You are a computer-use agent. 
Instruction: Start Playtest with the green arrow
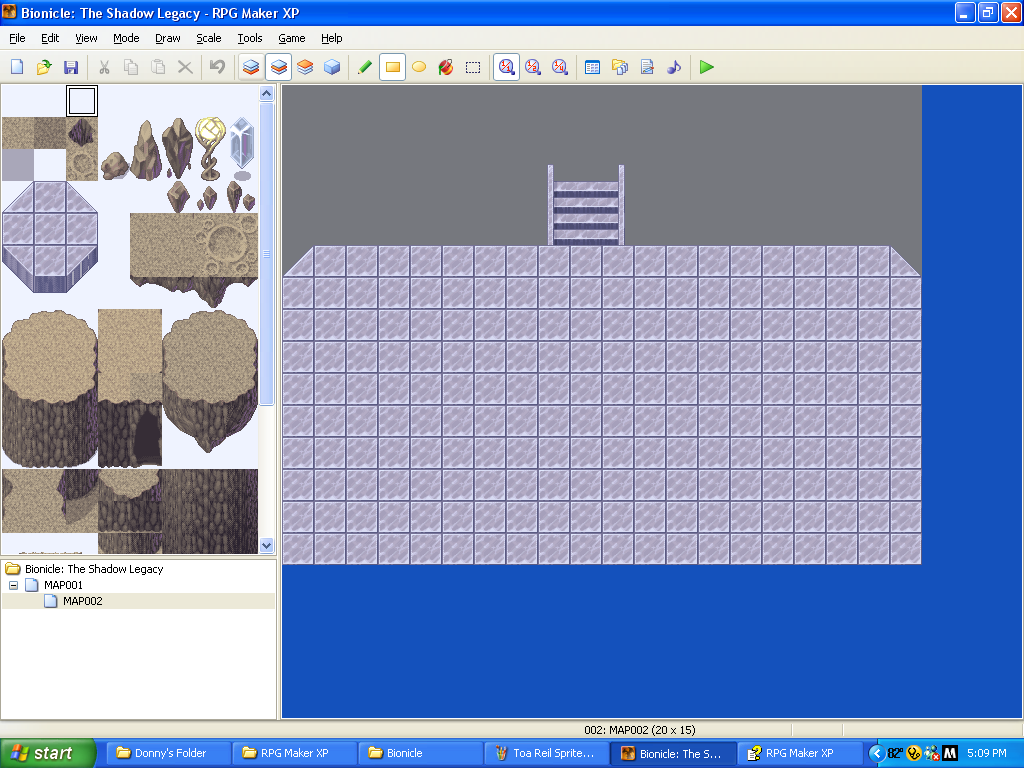pos(707,67)
